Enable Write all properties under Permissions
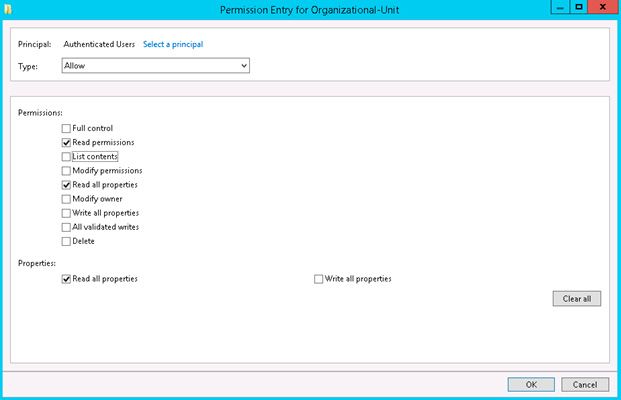621x400 pixels. coord(66,213)
